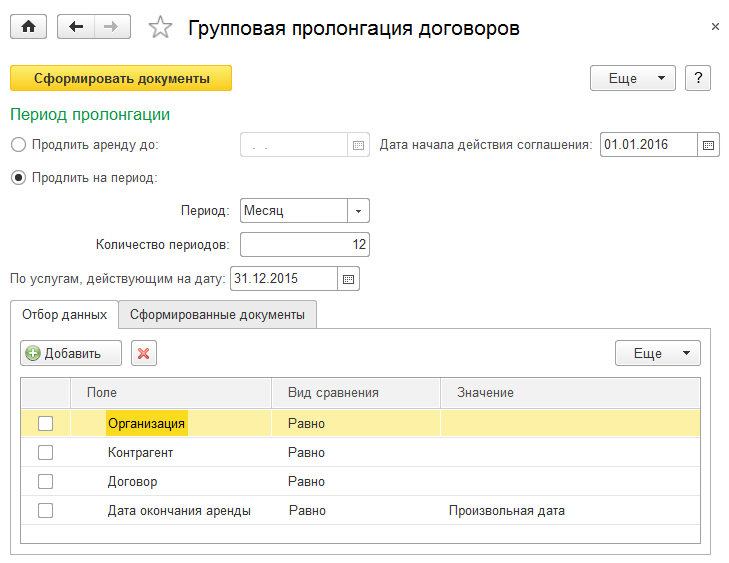Open help with the question mark button
This screenshot has width=729, height=563.
698,78
